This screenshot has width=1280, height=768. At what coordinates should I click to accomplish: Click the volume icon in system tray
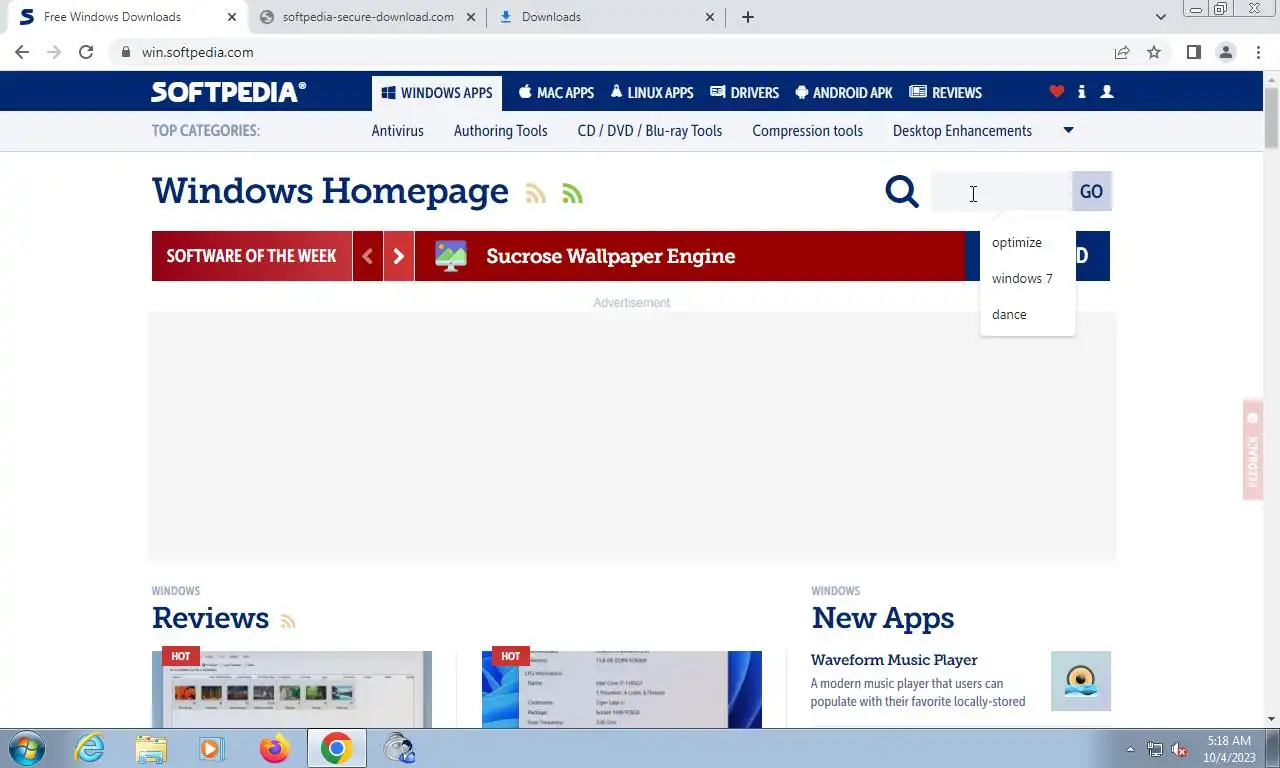click(1180, 749)
